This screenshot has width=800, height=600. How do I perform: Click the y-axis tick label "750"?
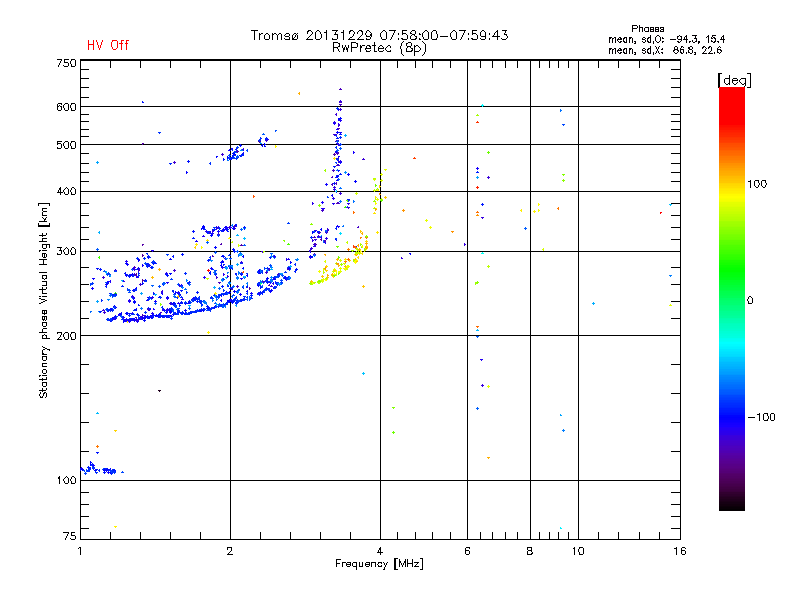(x=66, y=63)
